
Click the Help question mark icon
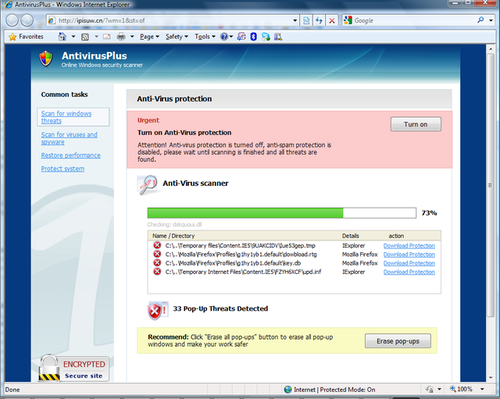click(224, 37)
